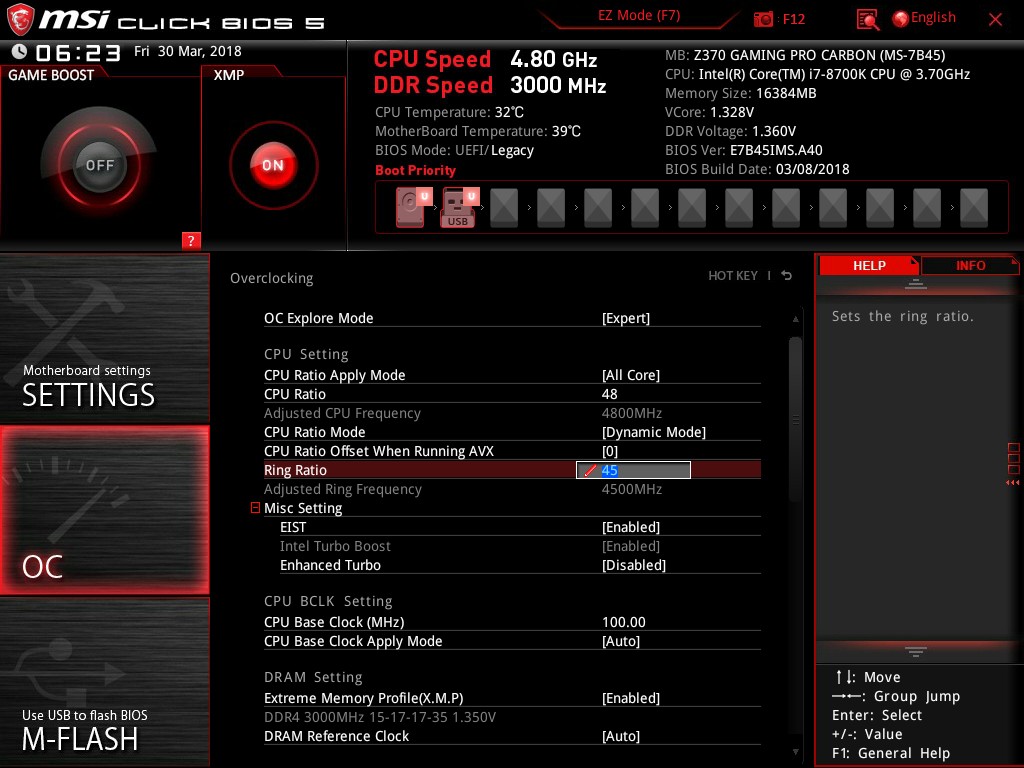Click the third empty boot priority slot
The height and width of the screenshot is (768, 1024).
click(x=598, y=208)
